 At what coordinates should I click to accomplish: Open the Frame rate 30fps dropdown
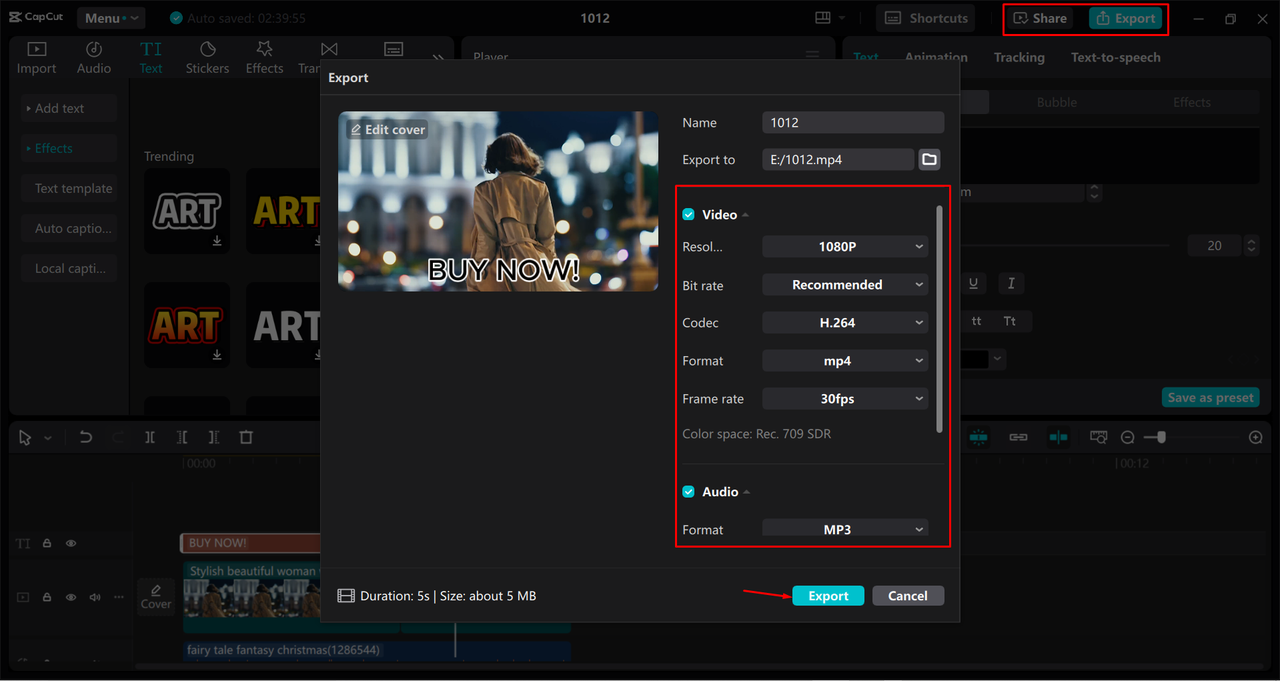point(845,399)
